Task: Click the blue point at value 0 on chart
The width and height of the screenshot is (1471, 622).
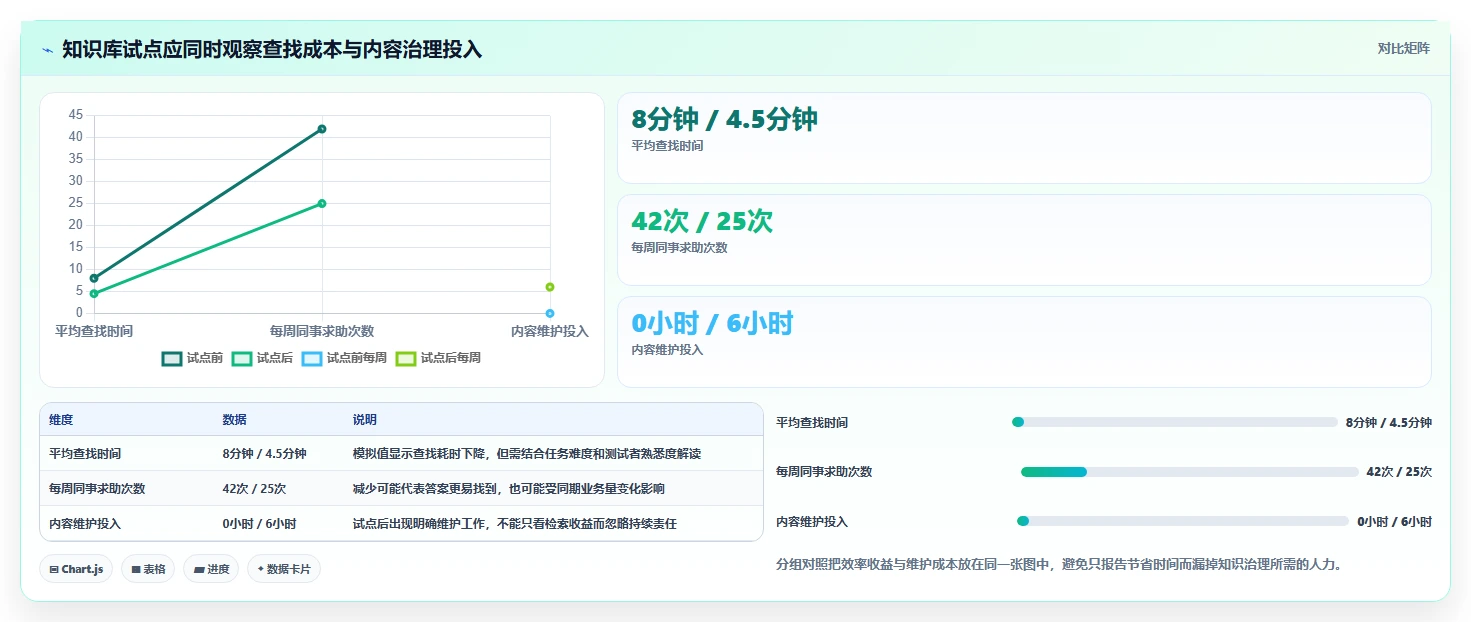Action: click(550, 313)
